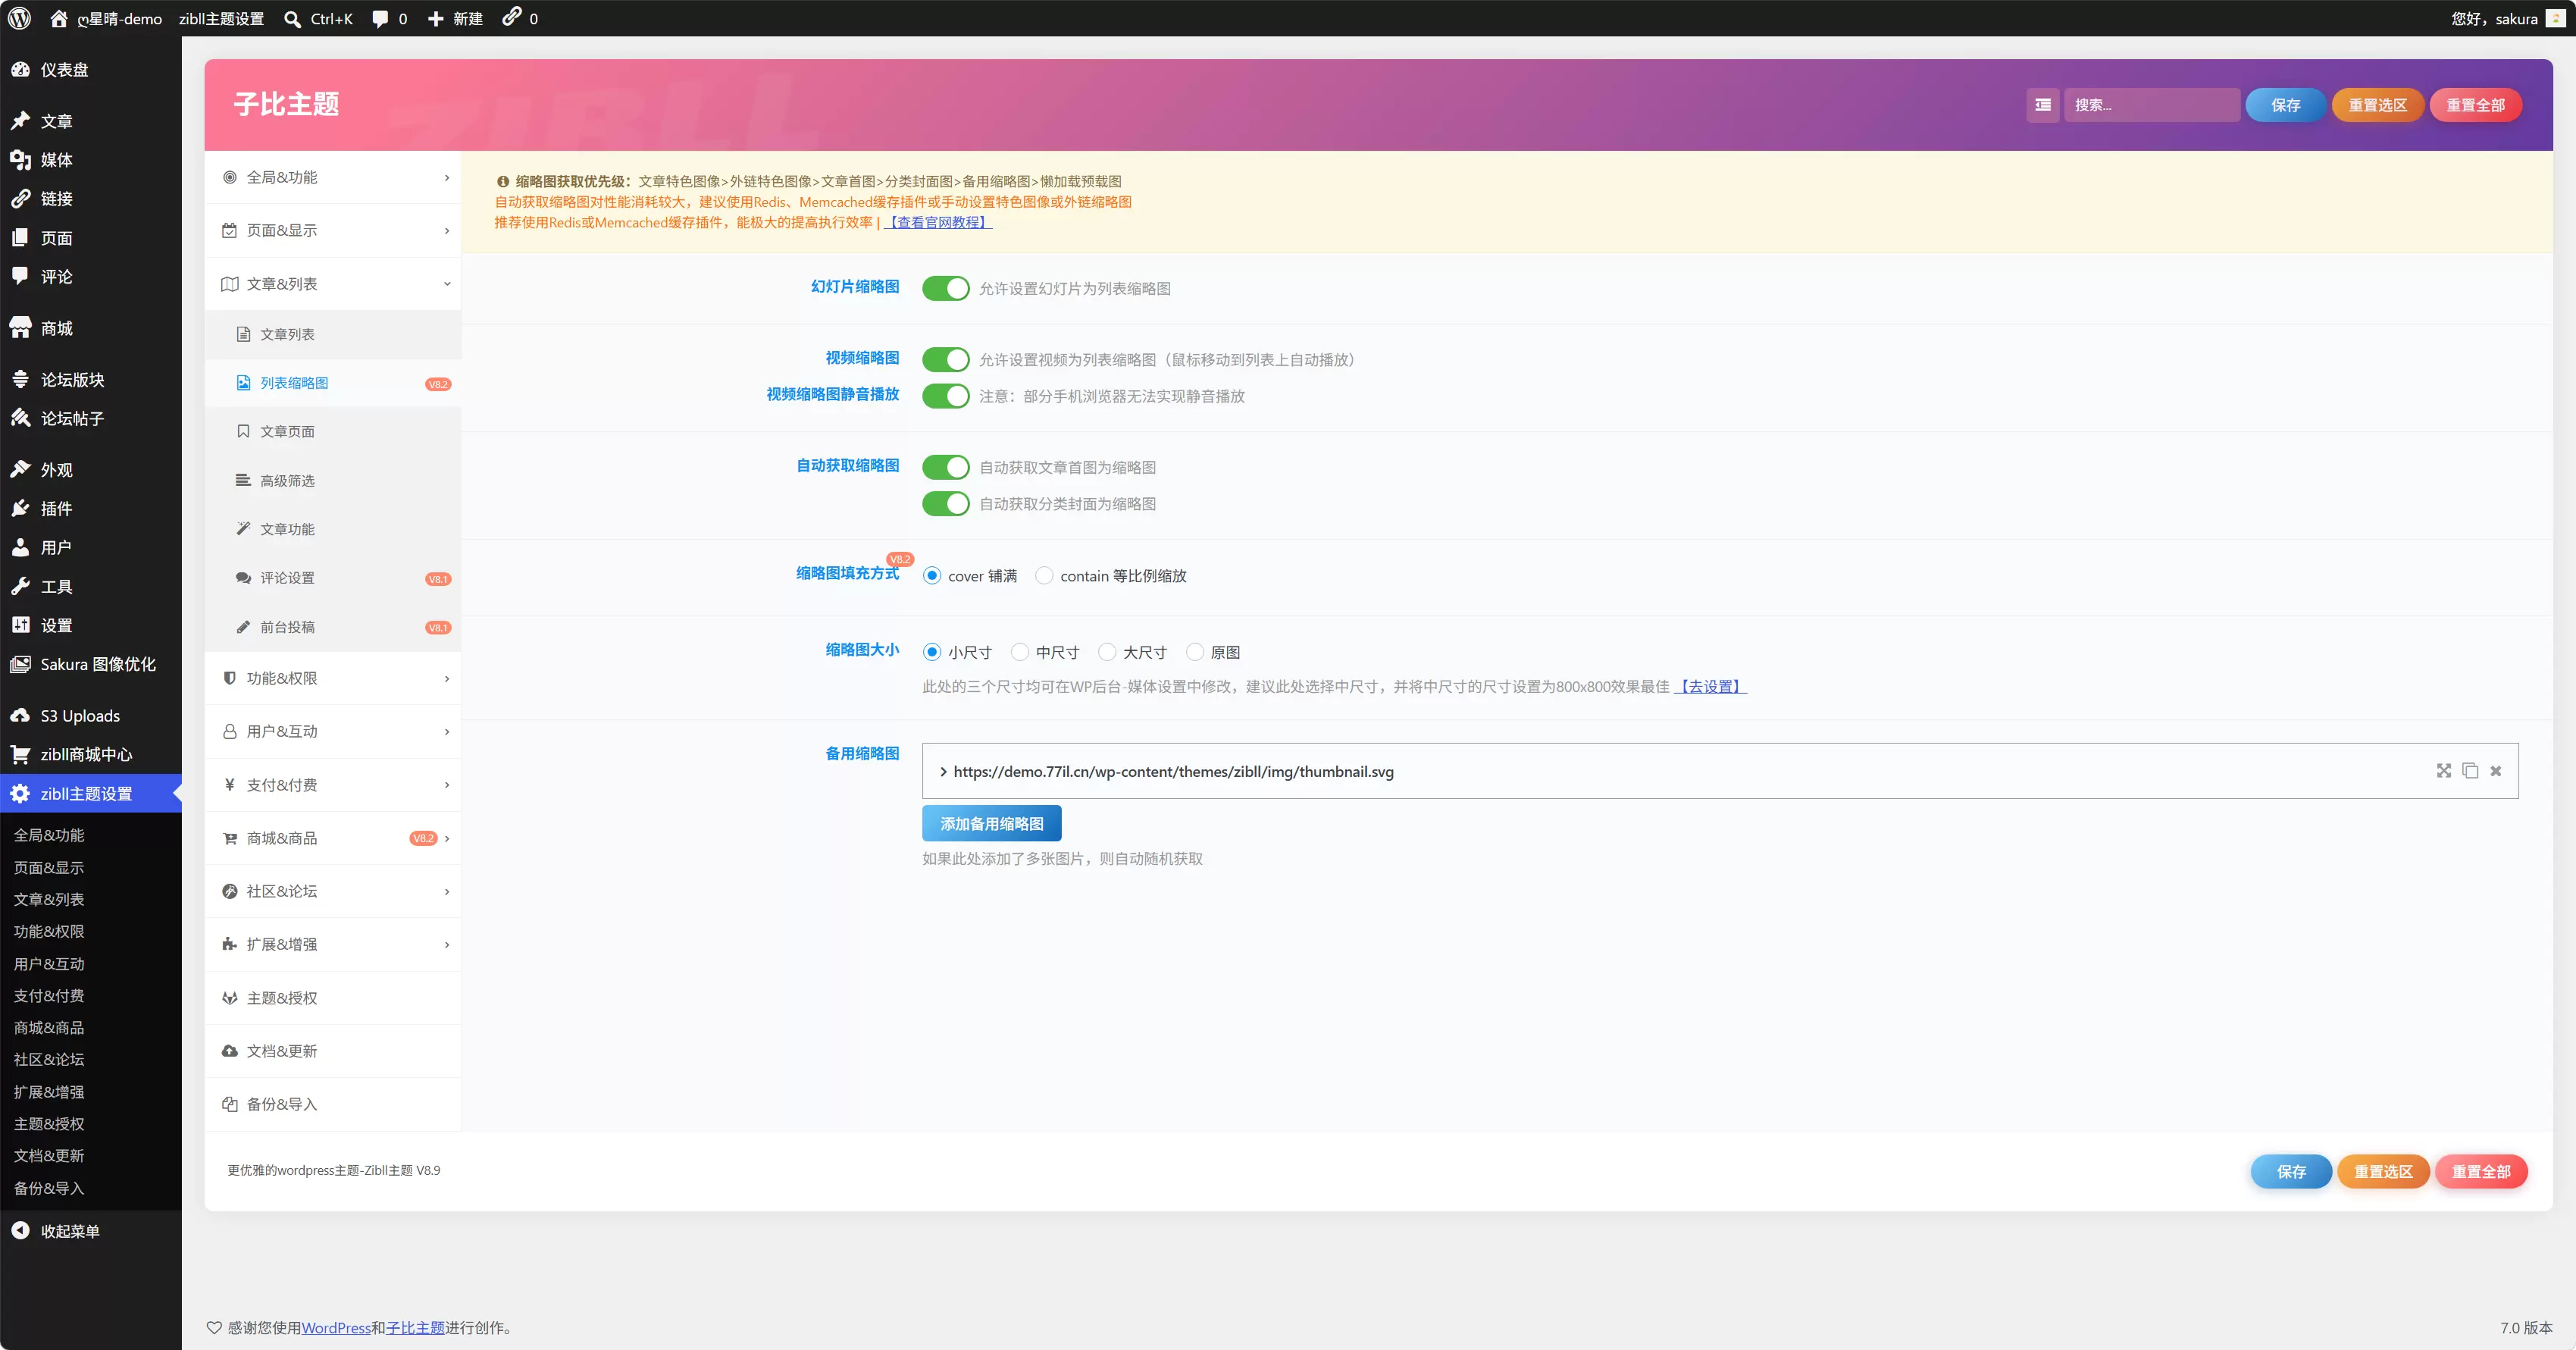The height and width of the screenshot is (1350, 2576).
Task: Open 文章功能 sub-tab
Action: click(333, 529)
